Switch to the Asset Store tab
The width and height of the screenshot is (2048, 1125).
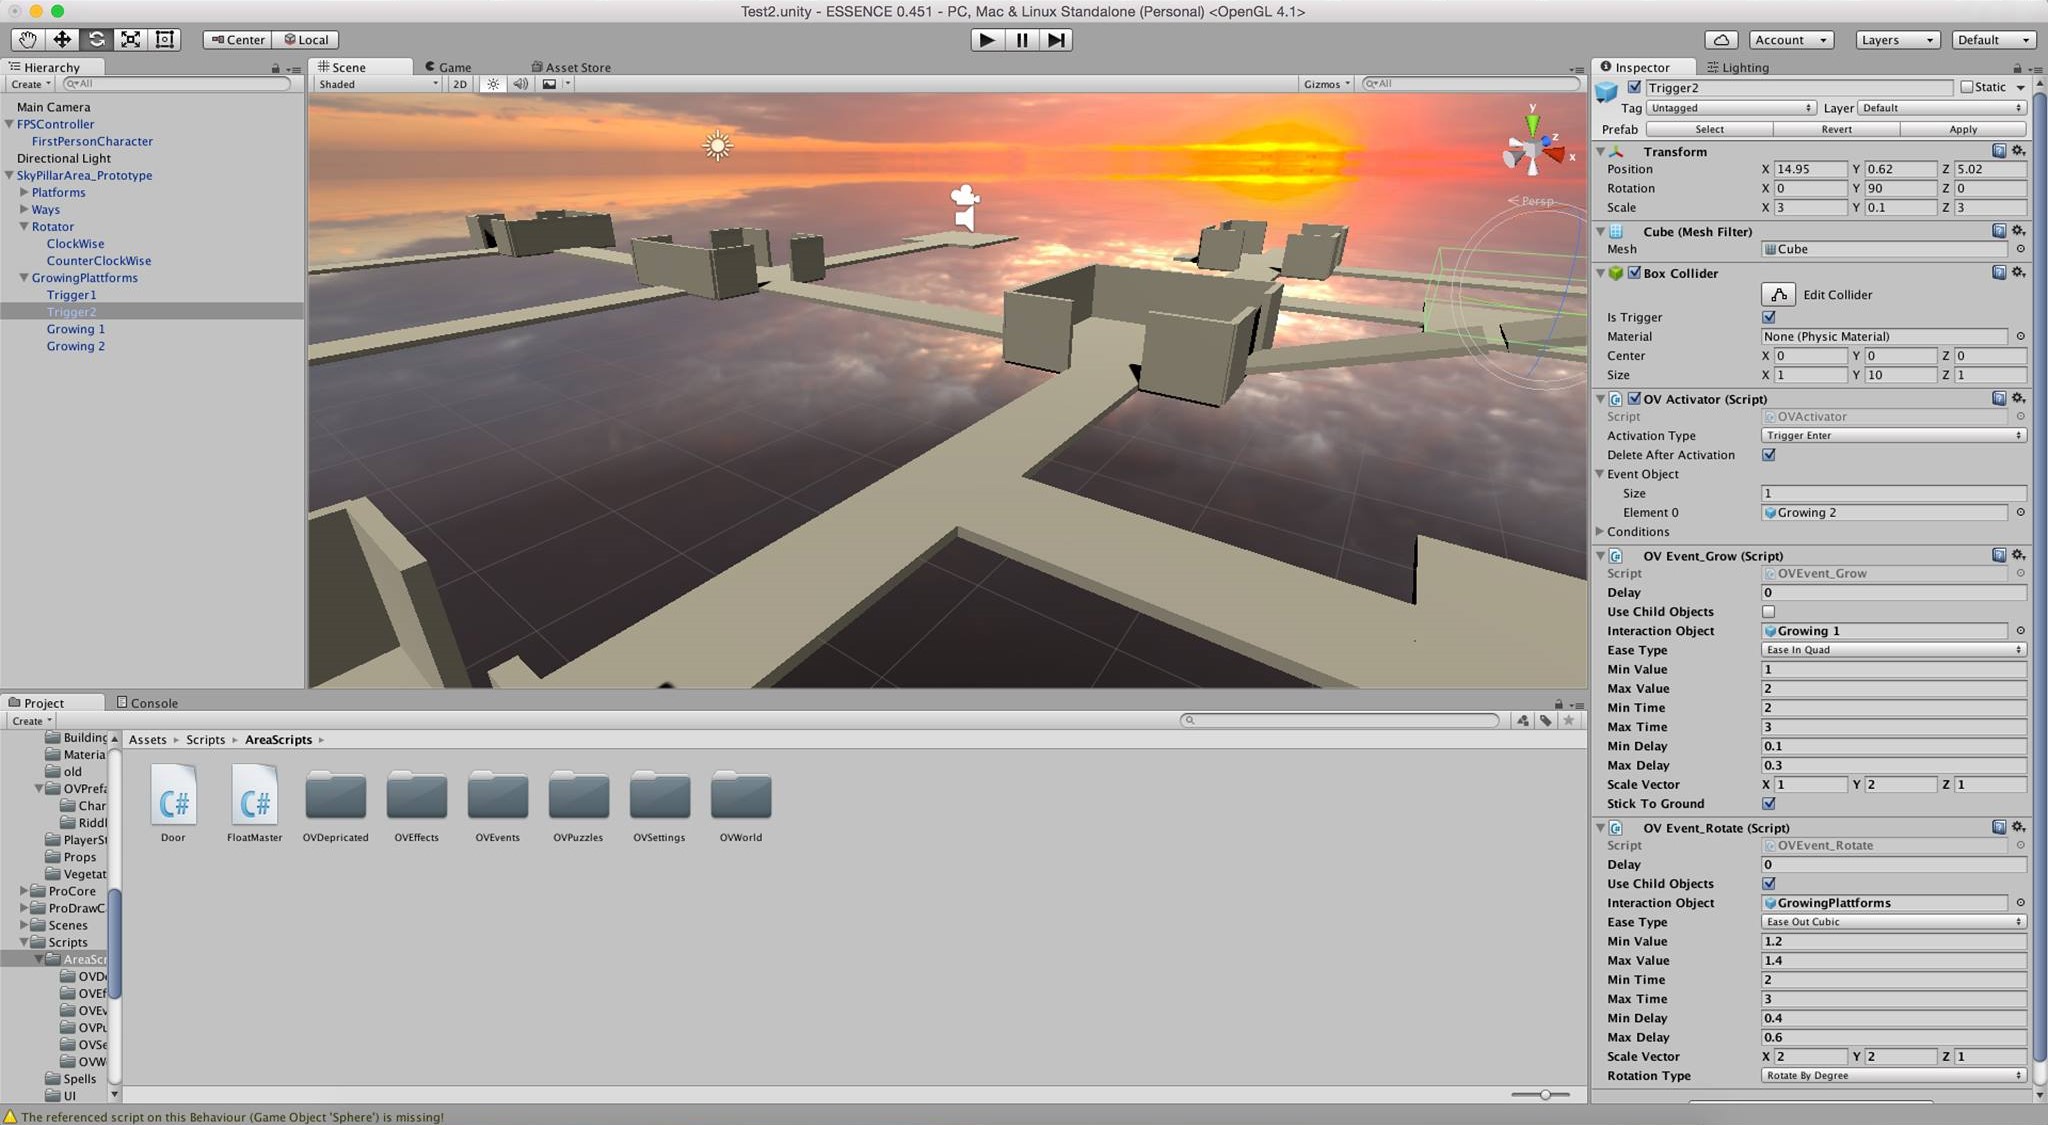(x=571, y=67)
